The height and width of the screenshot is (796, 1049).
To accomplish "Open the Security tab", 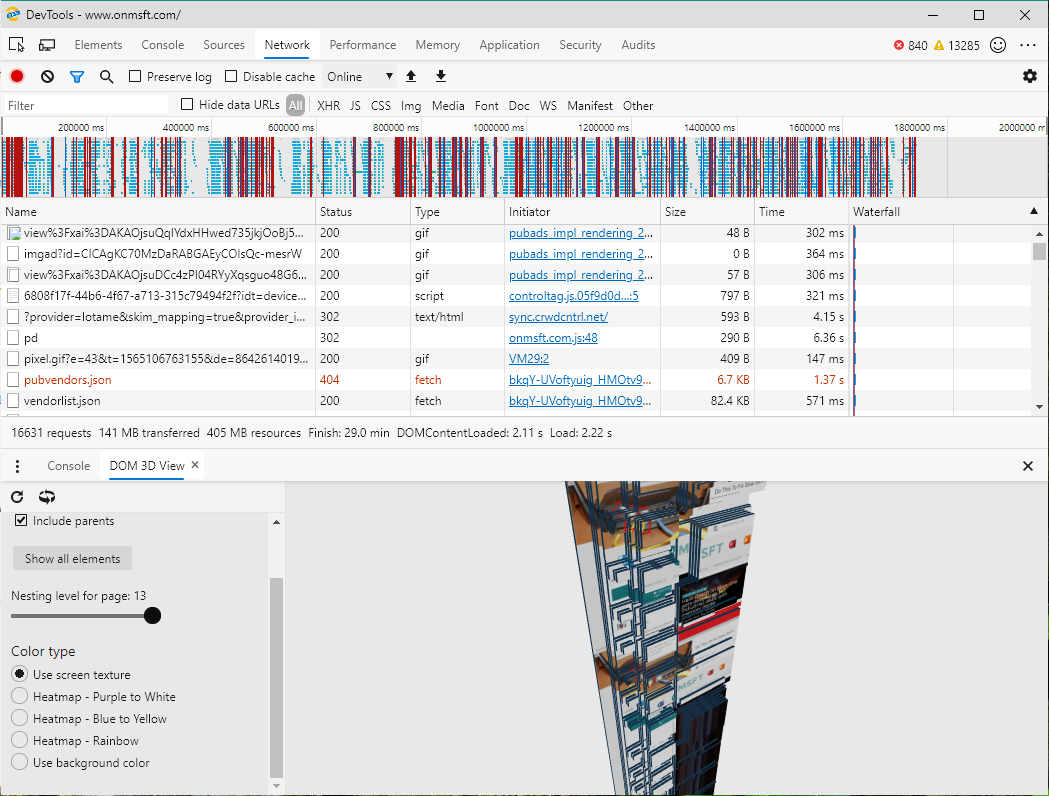I will [x=580, y=45].
